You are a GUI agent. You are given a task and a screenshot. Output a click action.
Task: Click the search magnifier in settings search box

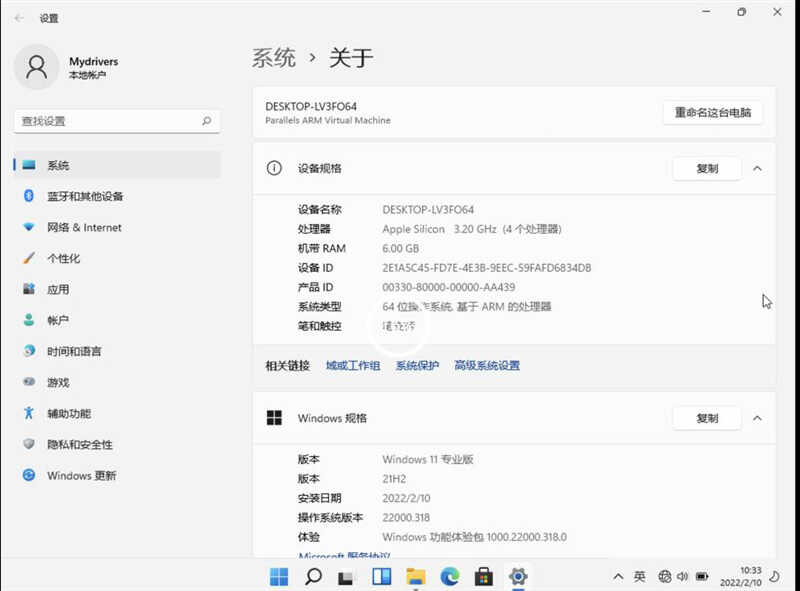pos(207,120)
